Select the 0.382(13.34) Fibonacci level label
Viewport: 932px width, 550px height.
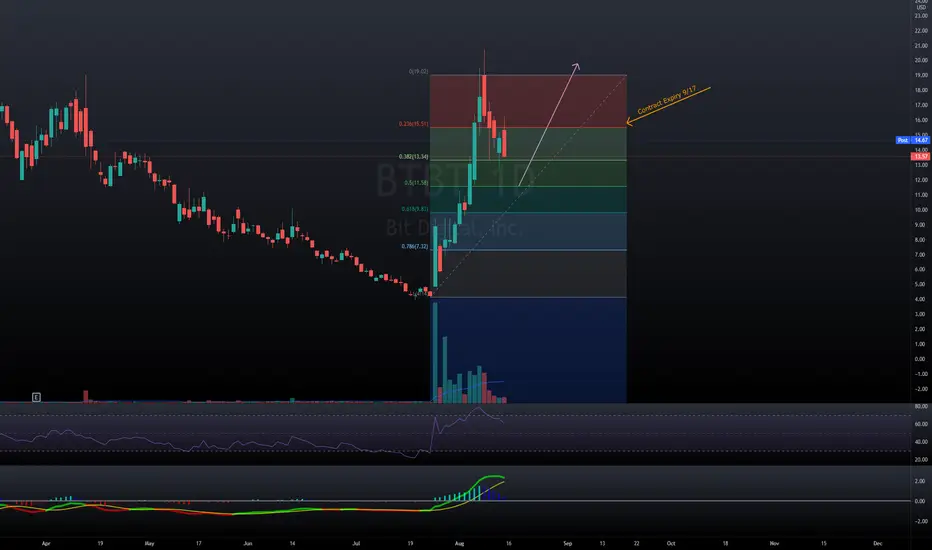click(414, 157)
